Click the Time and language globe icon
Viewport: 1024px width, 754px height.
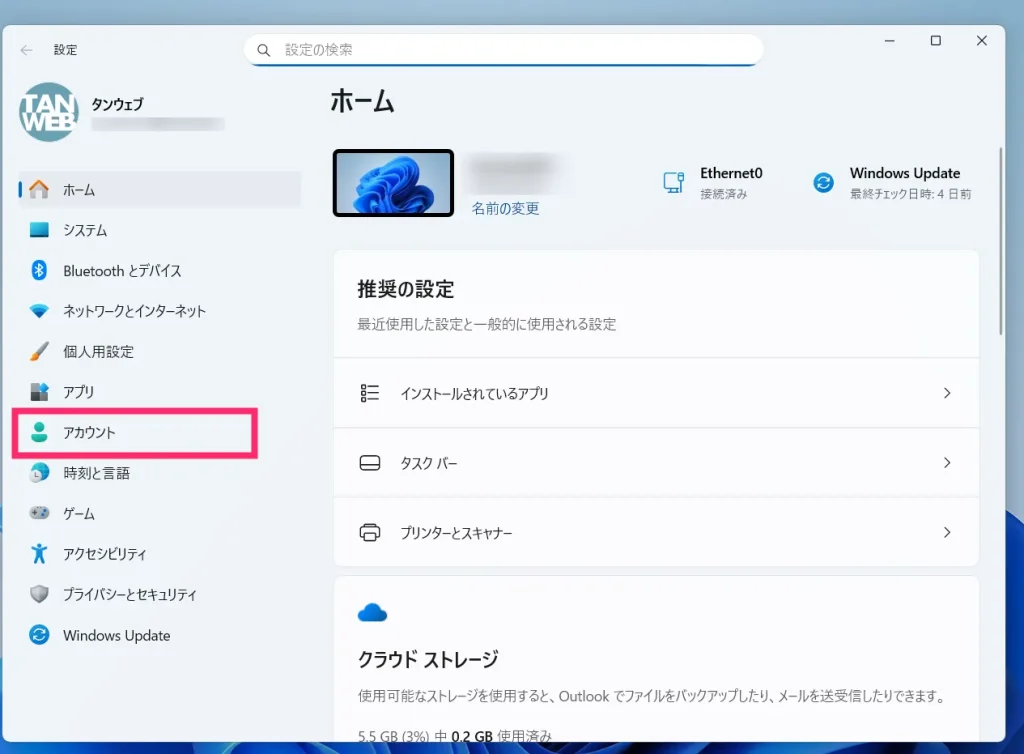pyautogui.click(x=39, y=473)
